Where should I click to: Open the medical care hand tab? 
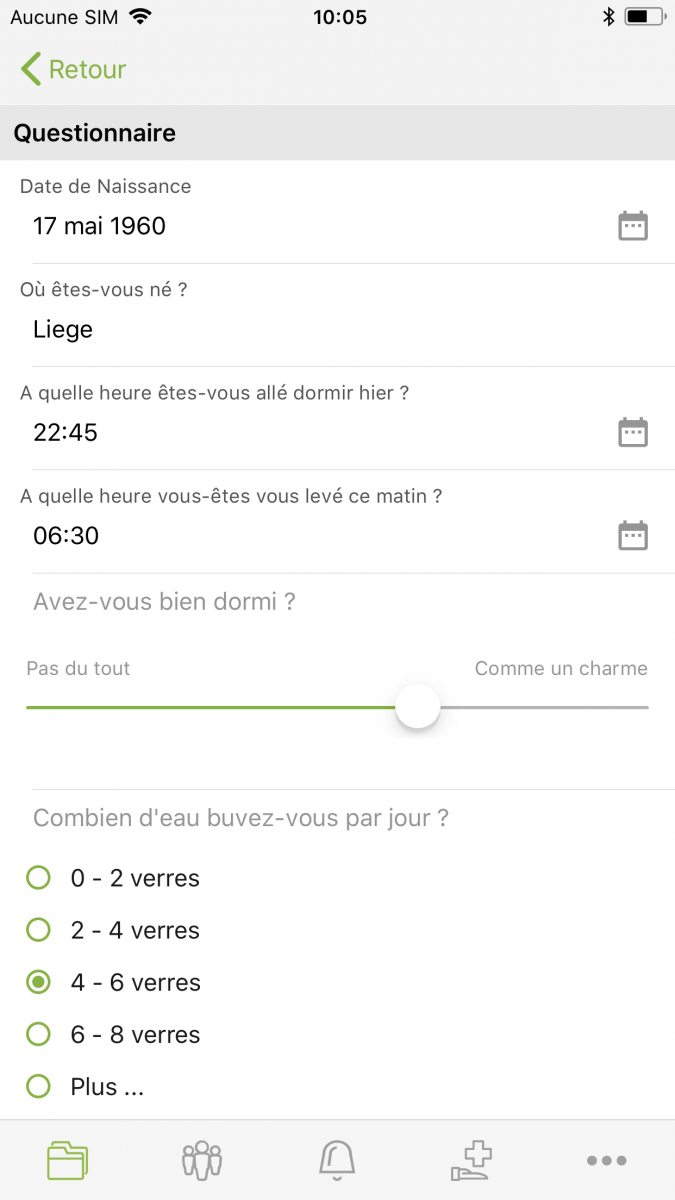click(472, 1160)
